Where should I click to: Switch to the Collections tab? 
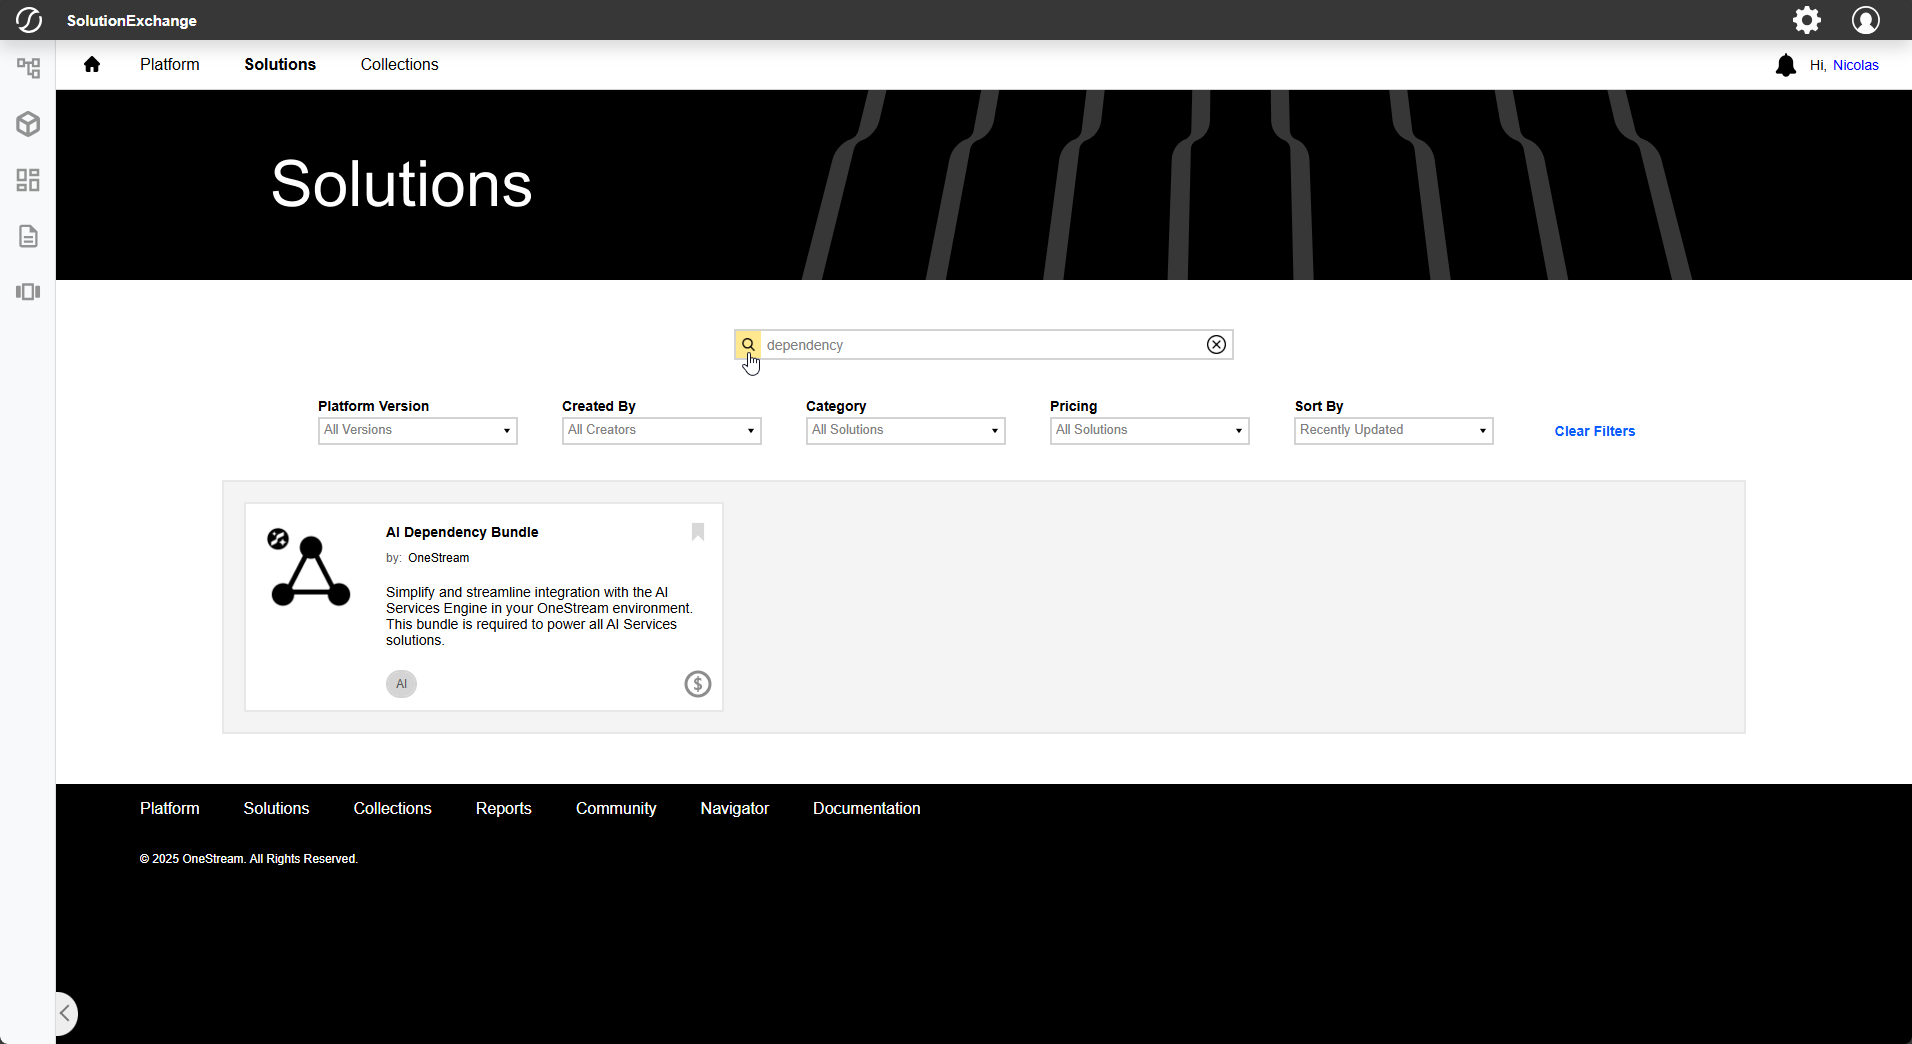pyautogui.click(x=399, y=65)
